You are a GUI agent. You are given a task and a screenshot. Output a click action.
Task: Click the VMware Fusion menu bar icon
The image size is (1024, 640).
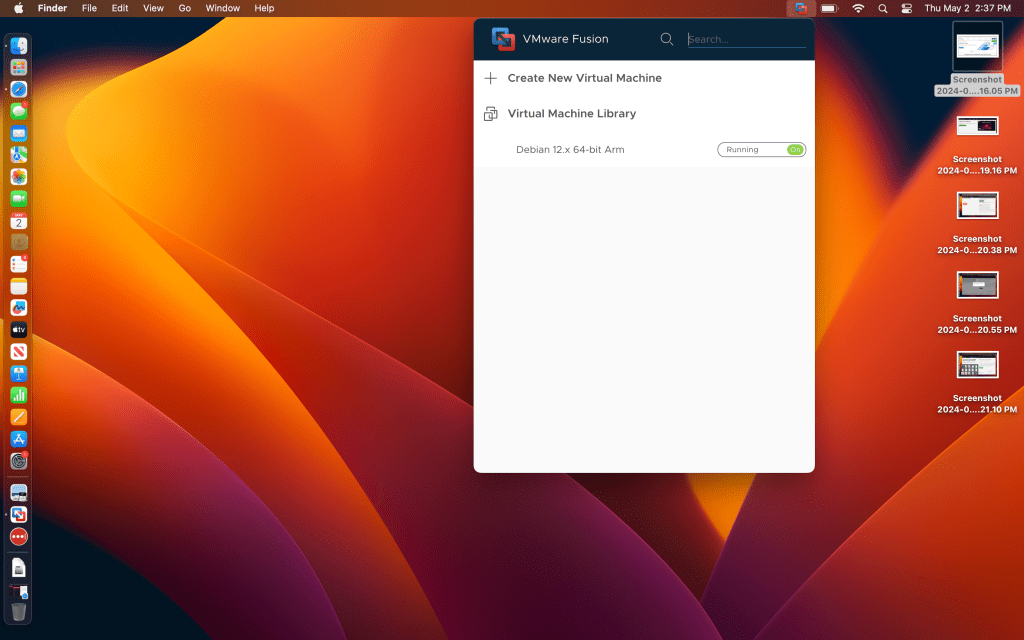pyautogui.click(x=800, y=8)
